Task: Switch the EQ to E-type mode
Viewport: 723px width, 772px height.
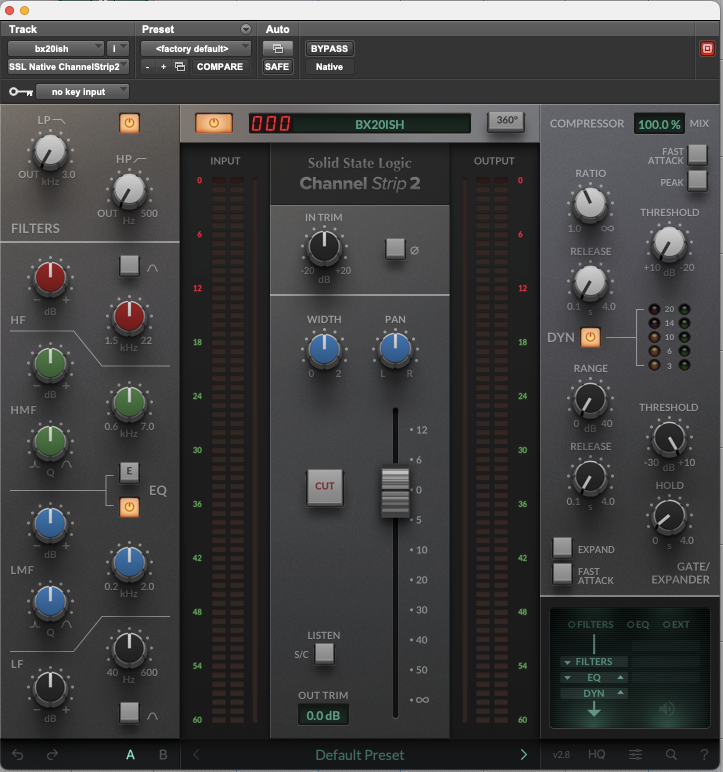Action: (129, 471)
